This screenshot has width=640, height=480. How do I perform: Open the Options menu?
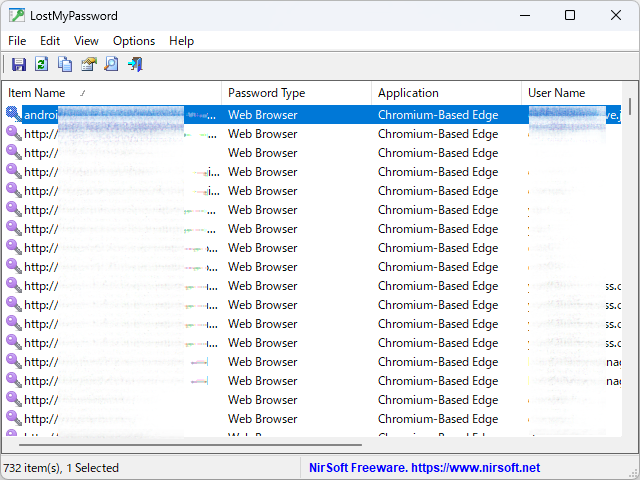[x=134, y=41]
